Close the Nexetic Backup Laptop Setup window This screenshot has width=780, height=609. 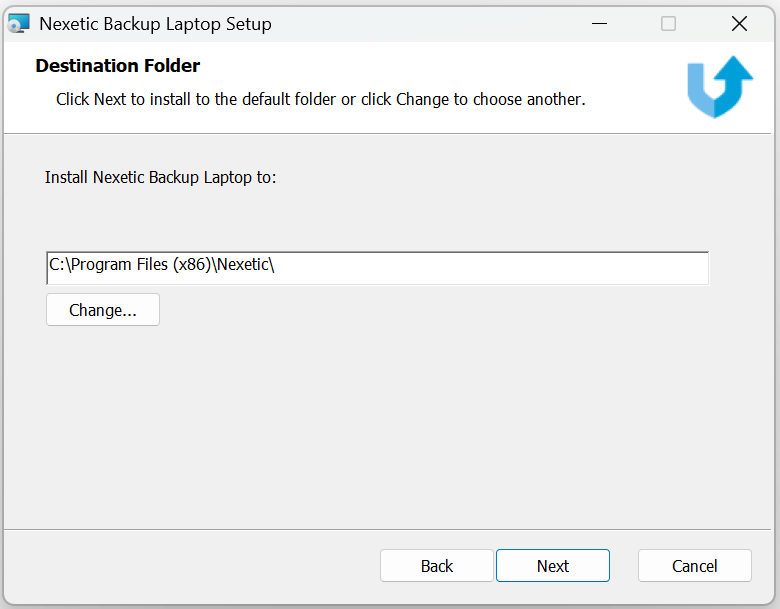point(739,23)
